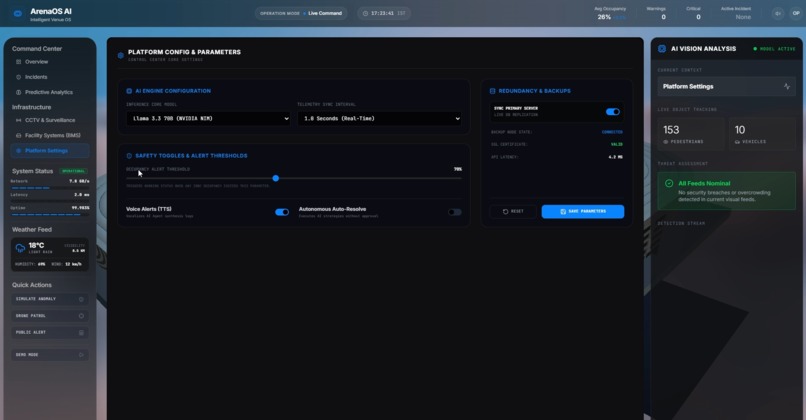Image resolution: width=806 pixels, height=420 pixels.
Task: Click the clock icon beside 17:23:41
Action: click(365, 13)
